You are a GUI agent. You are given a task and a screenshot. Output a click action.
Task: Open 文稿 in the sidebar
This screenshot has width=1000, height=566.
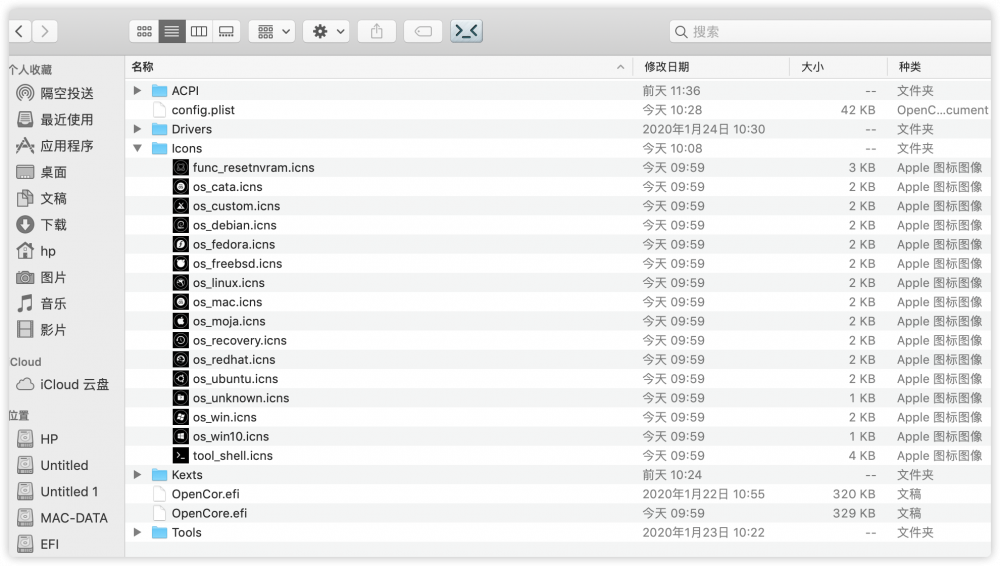point(42,198)
